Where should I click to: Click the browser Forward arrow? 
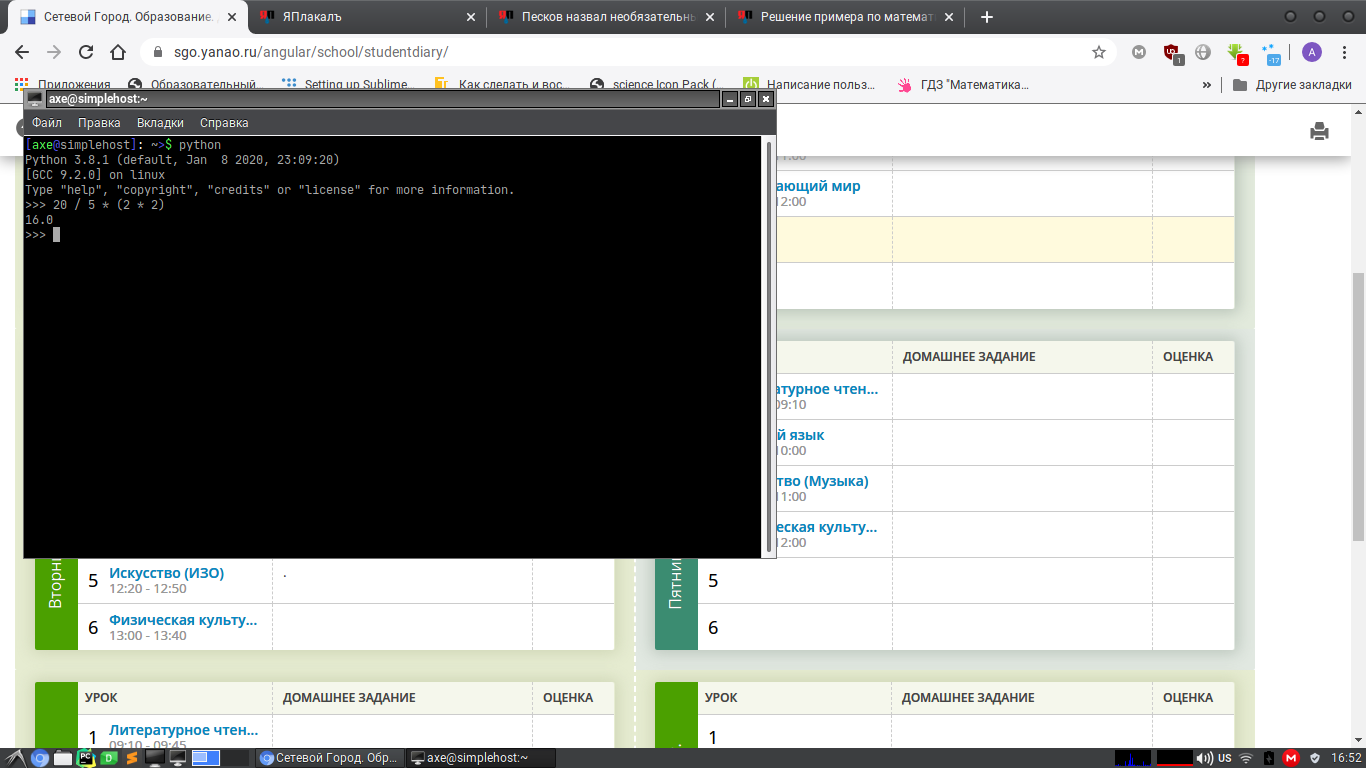pos(54,52)
